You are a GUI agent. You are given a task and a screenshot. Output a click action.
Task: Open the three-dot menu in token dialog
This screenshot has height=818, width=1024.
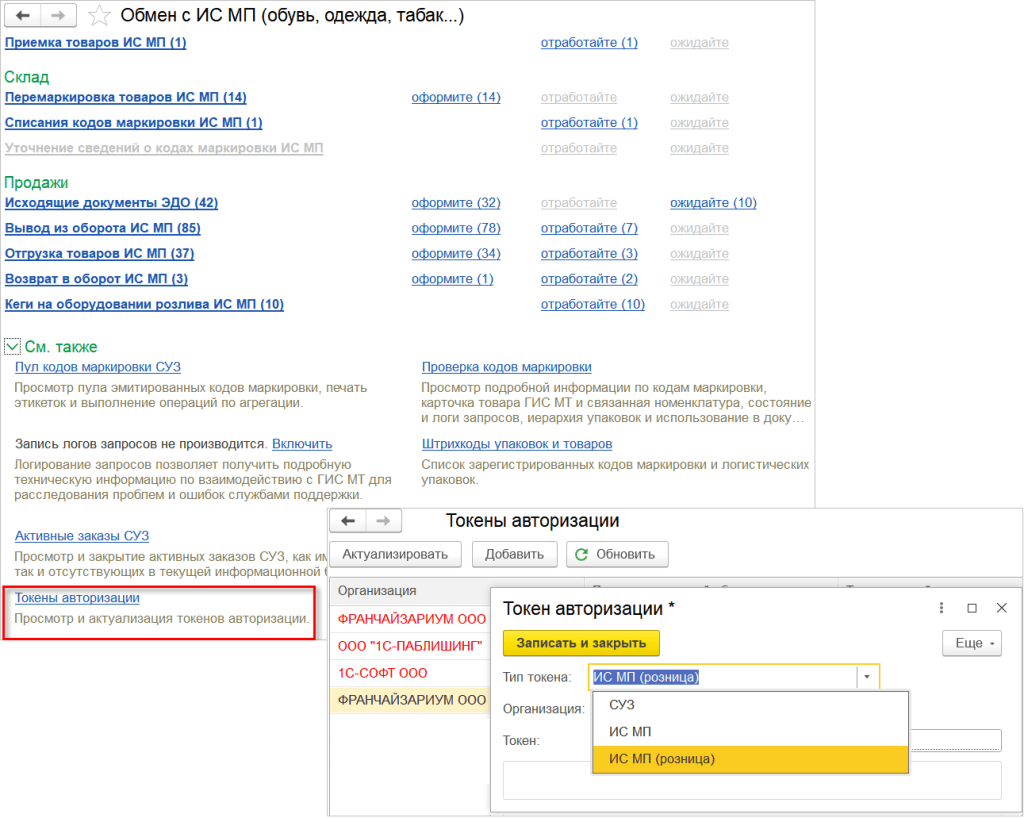(x=941, y=608)
